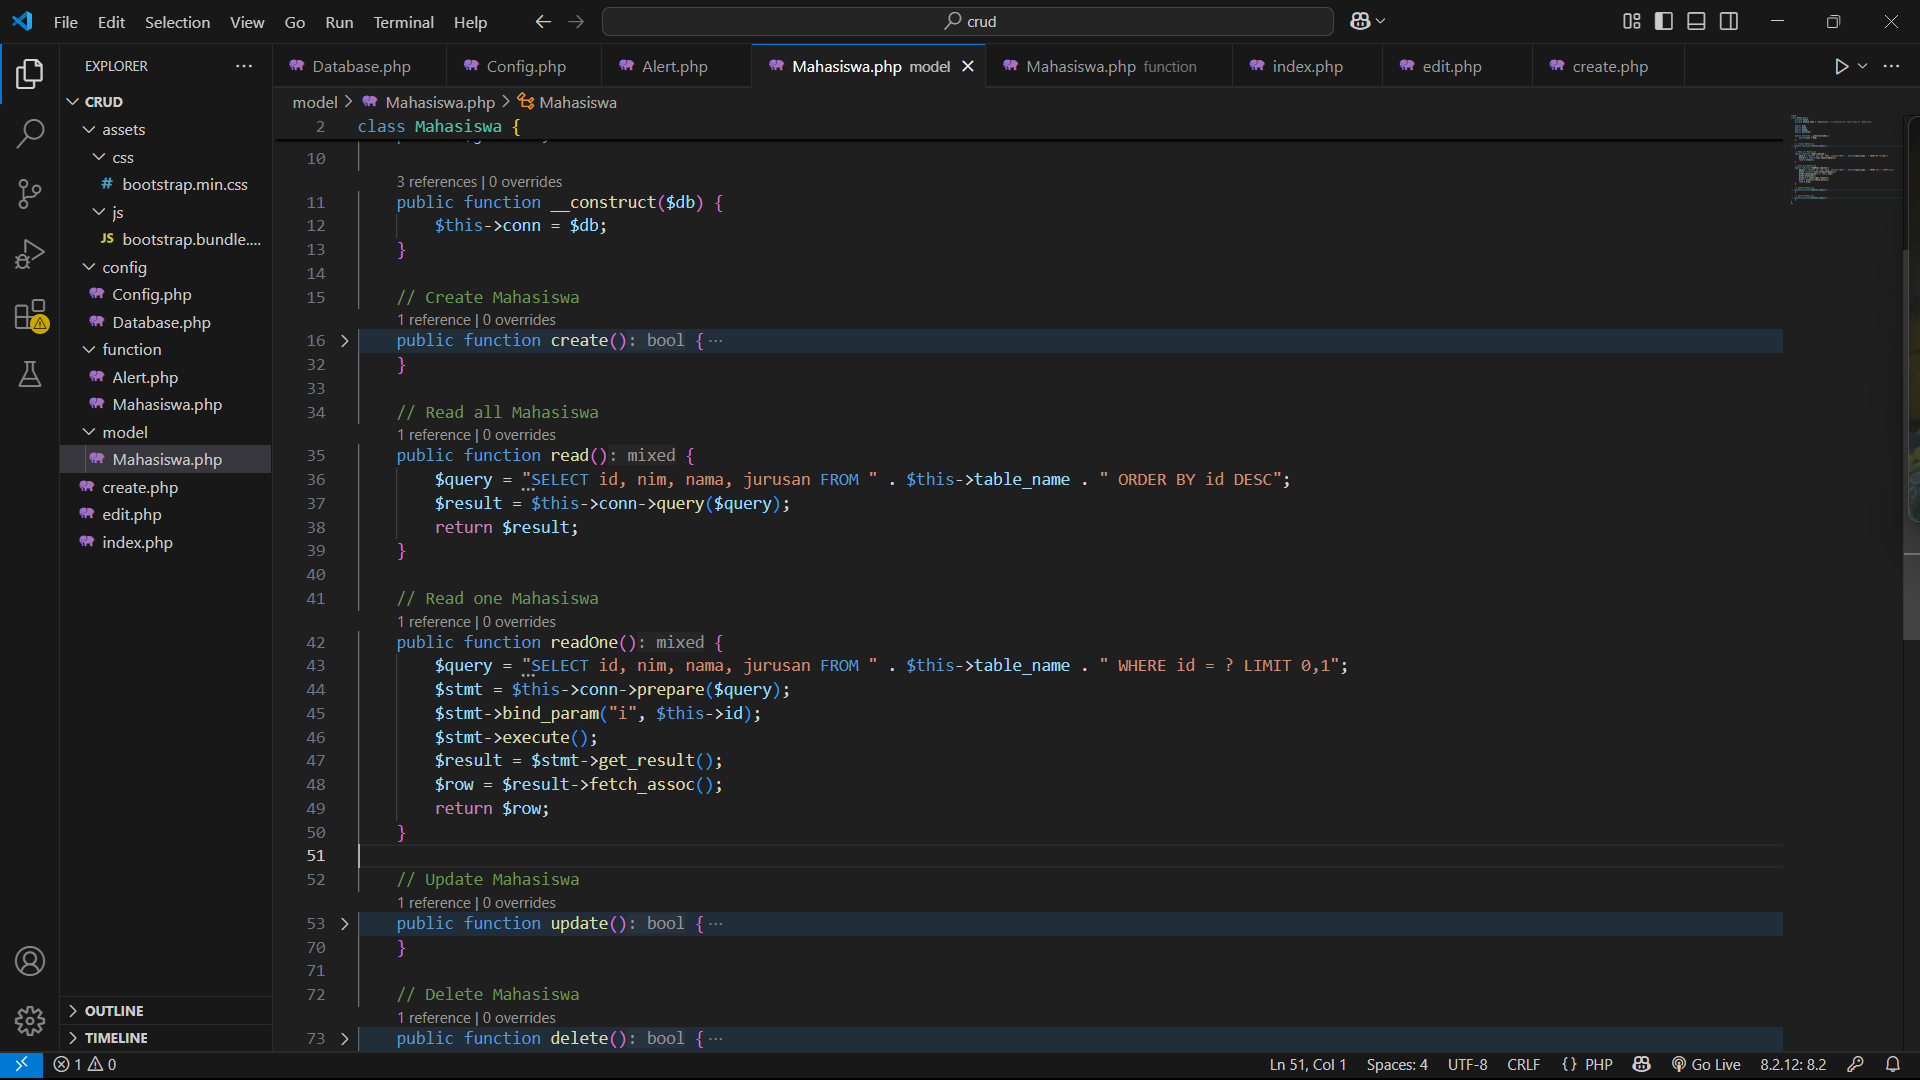Open the Terminal menu
Image resolution: width=1920 pixels, height=1080 pixels.
tap(403, 22)
